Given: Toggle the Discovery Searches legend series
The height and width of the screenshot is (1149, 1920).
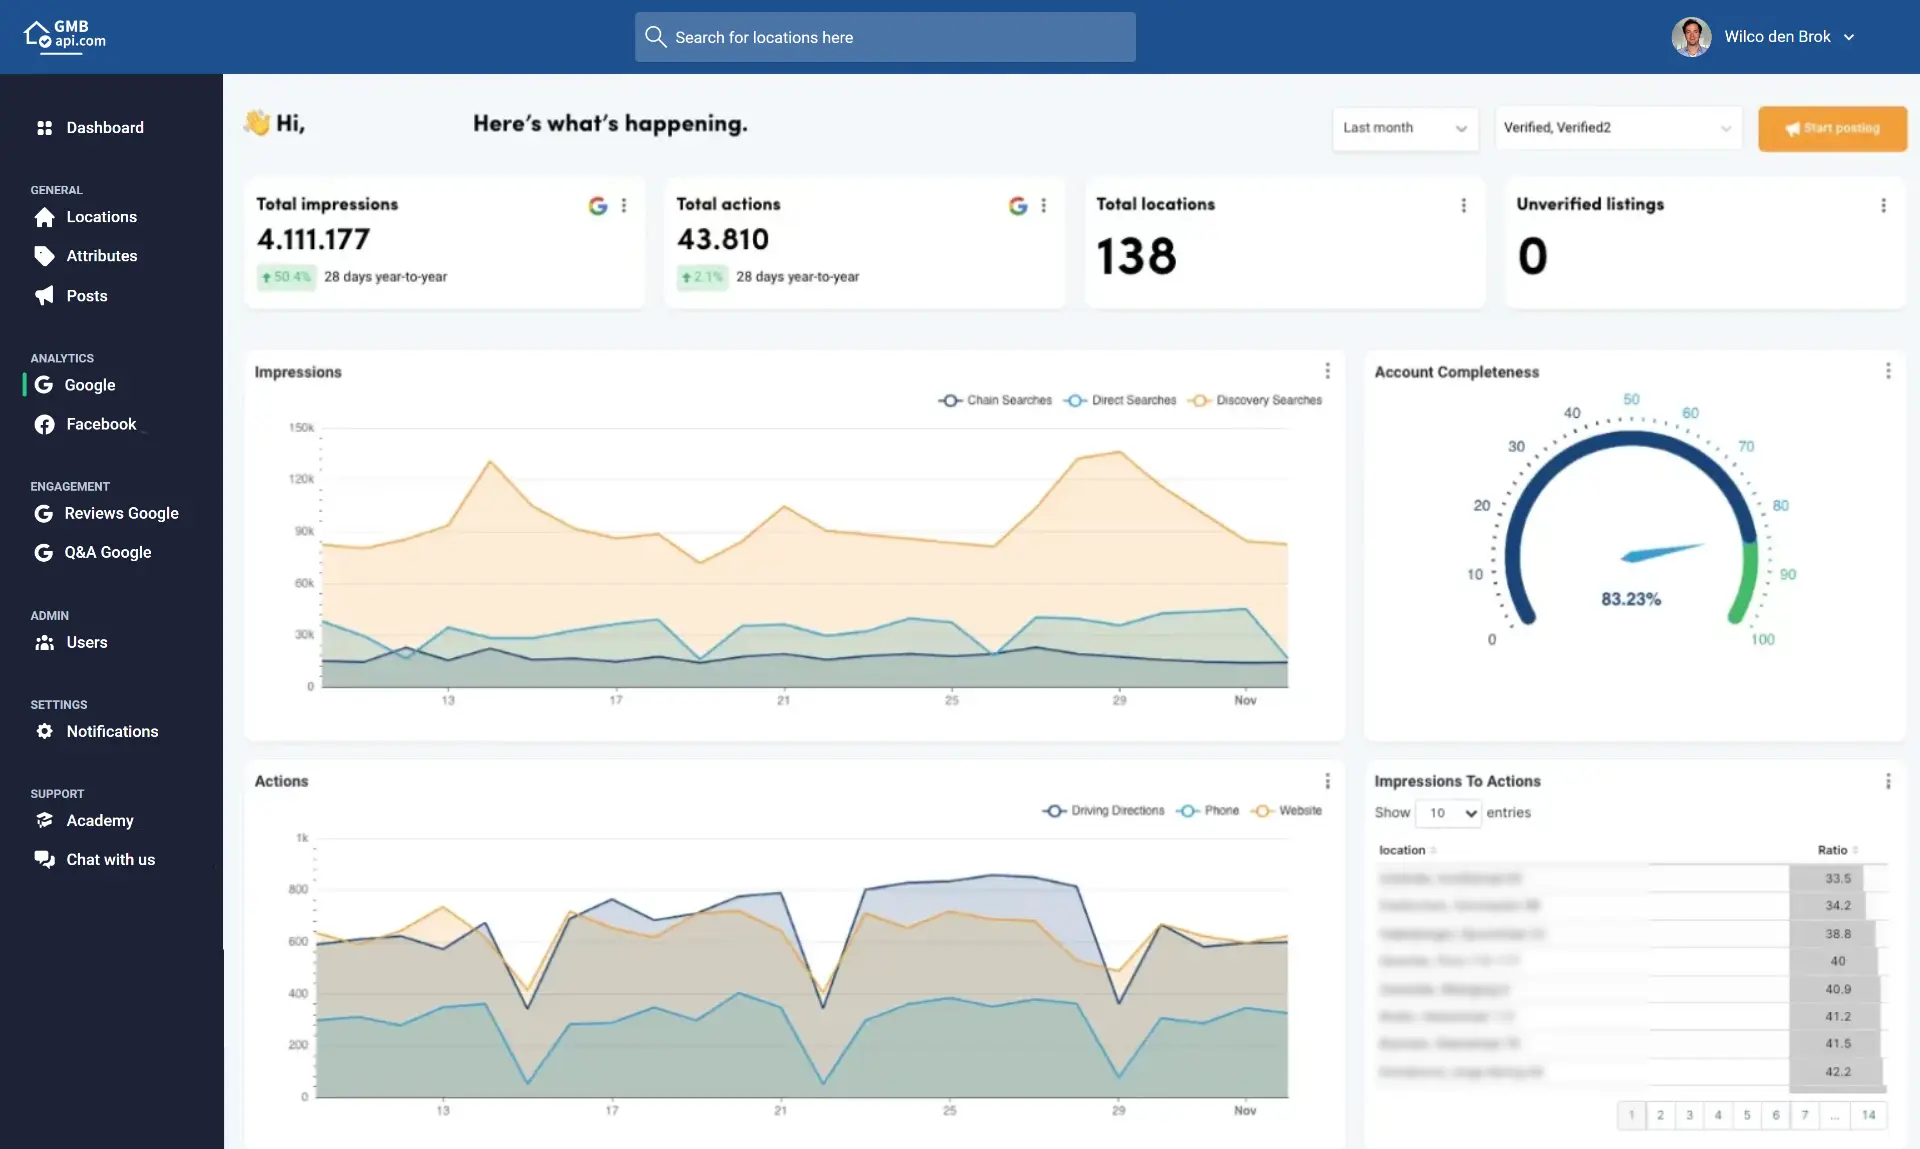Looking at the screenshot, I should [1255, 400].
